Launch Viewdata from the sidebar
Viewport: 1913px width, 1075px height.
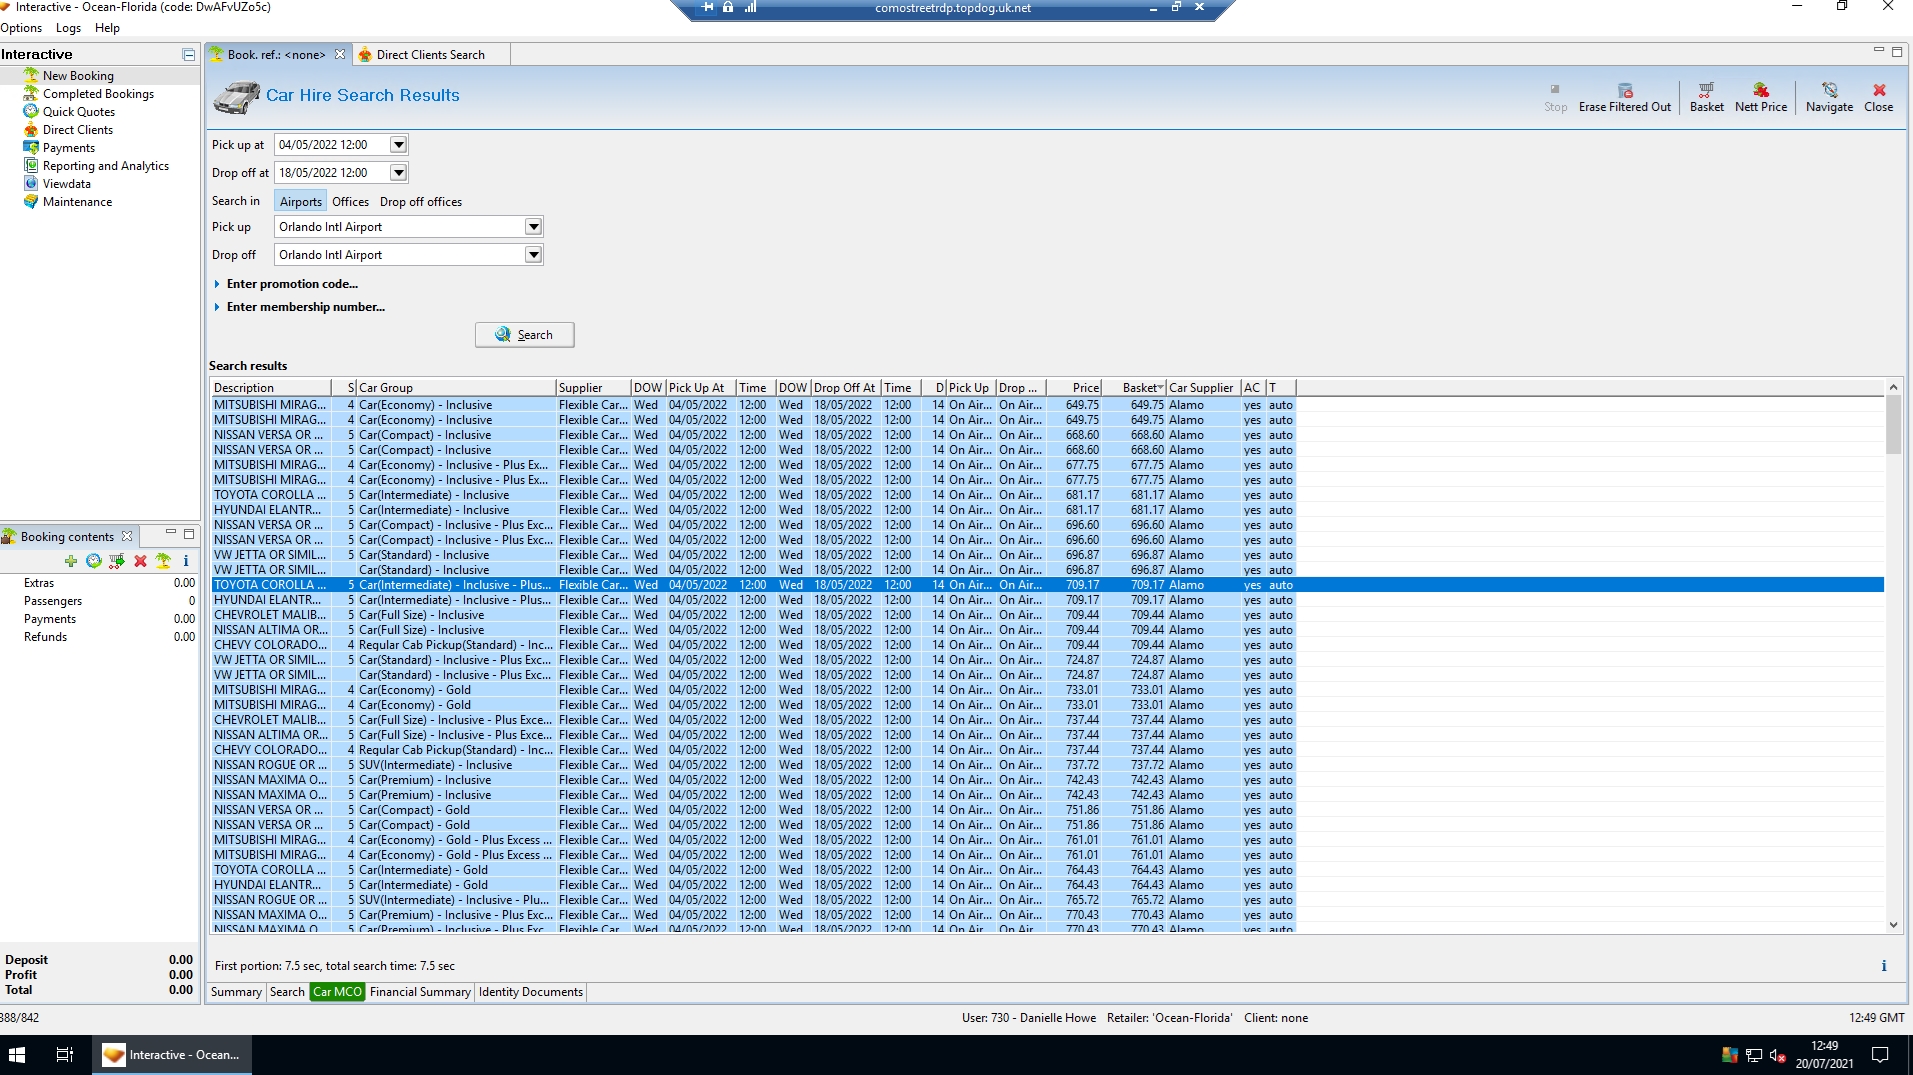(x=67, y=184)
